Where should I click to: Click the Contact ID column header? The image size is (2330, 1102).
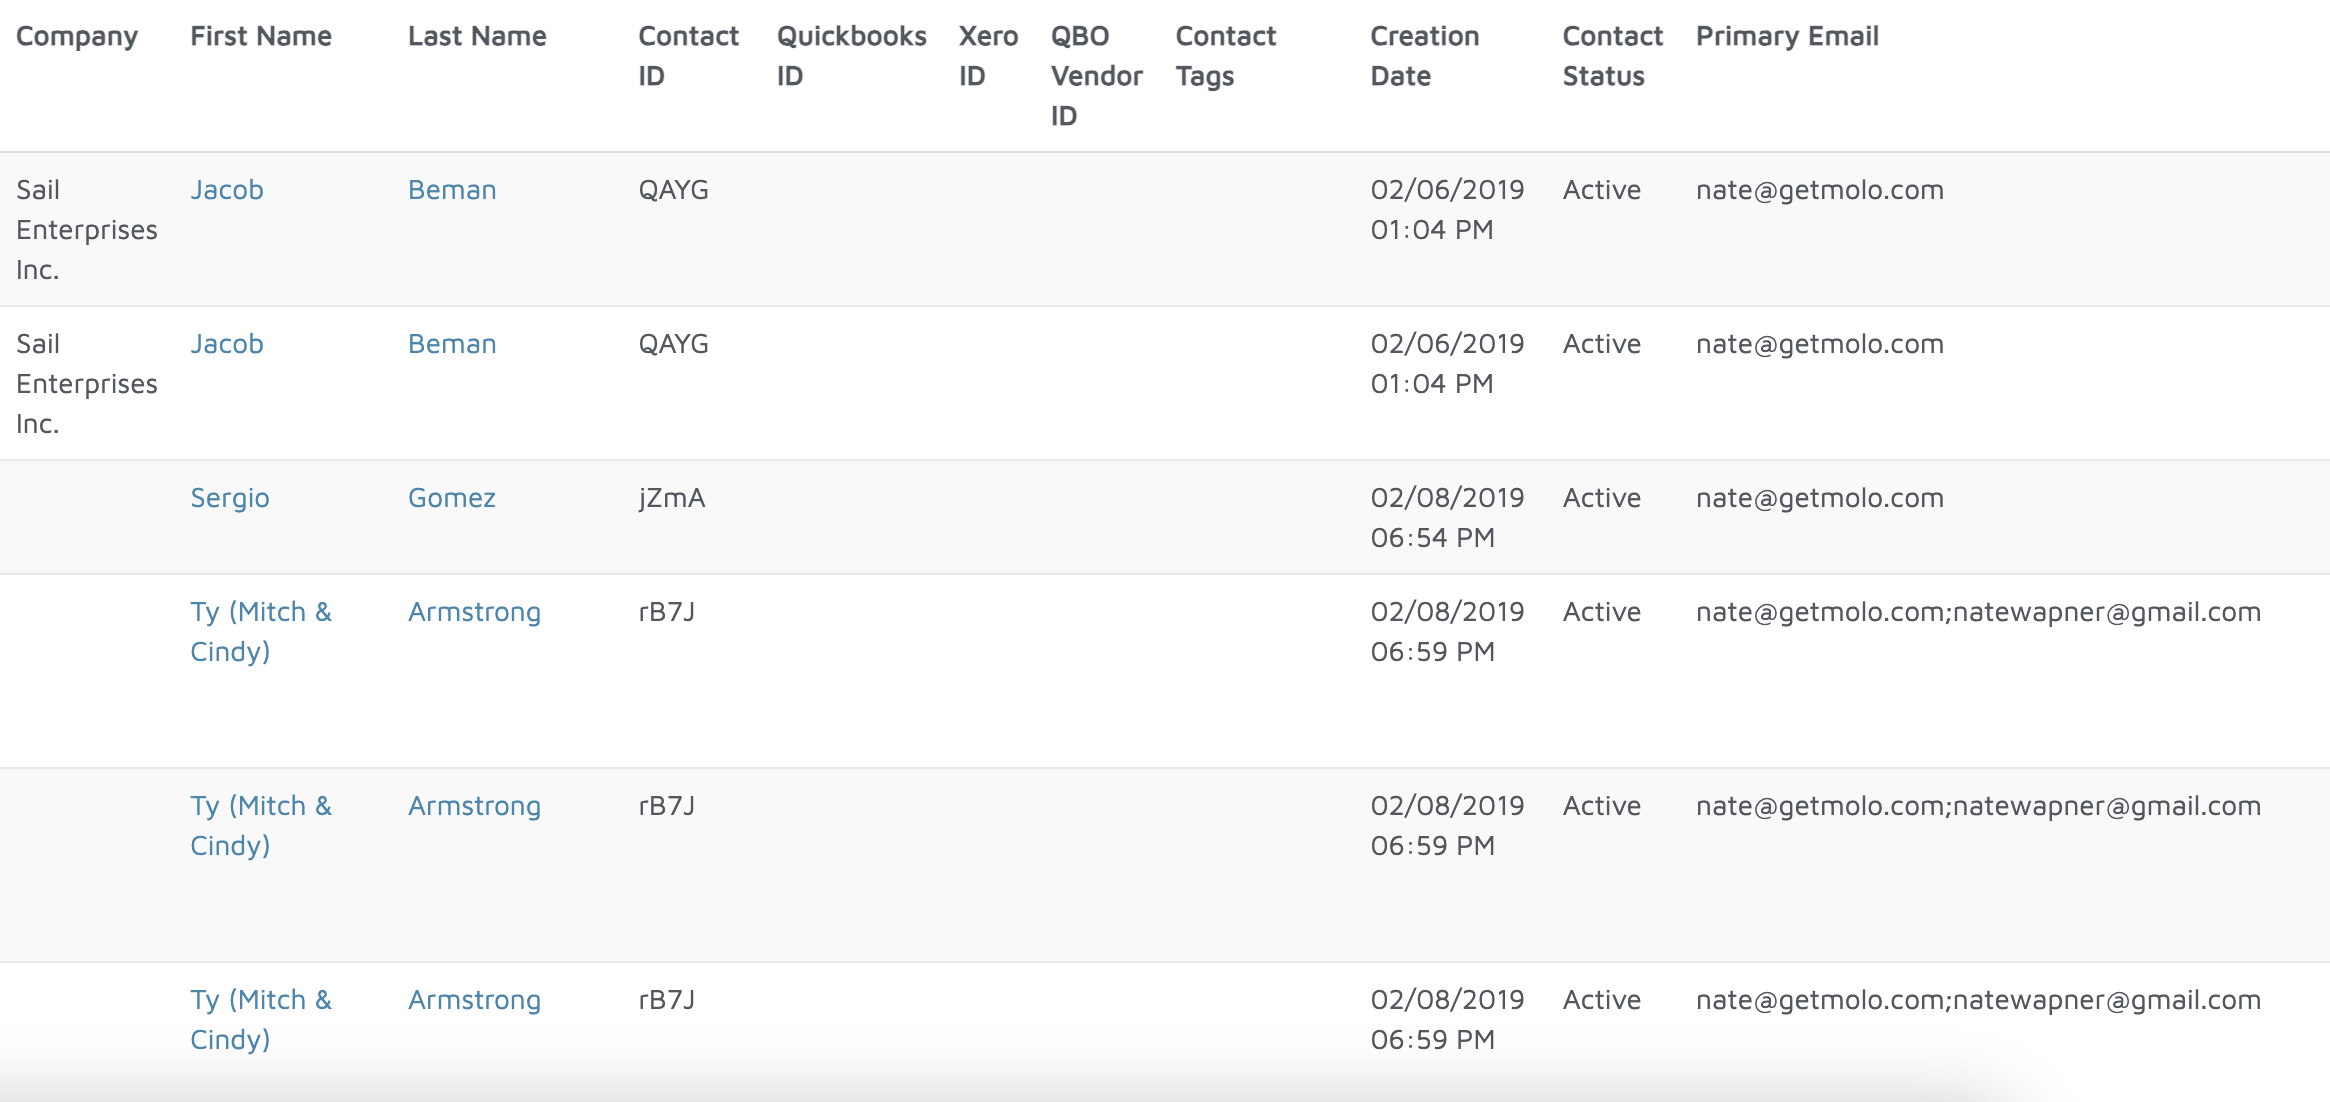688,56
